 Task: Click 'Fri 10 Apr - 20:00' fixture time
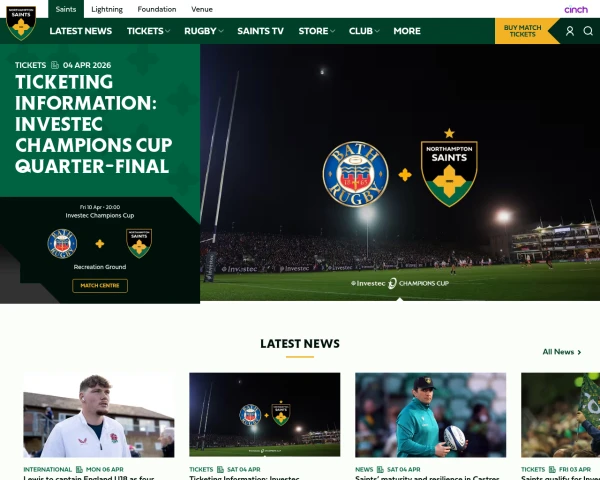tap(100, 207)
